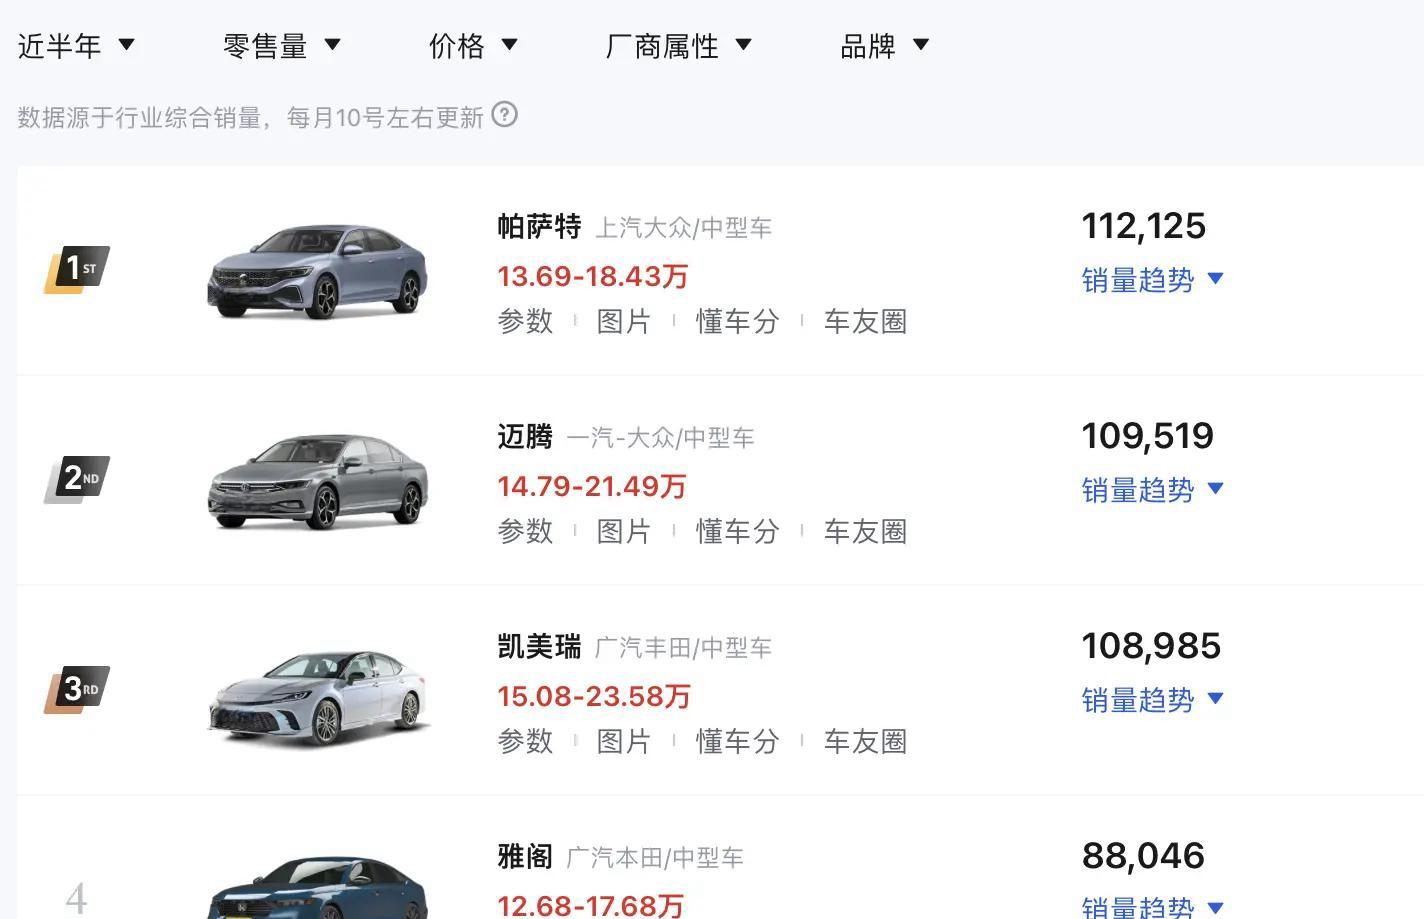Open the 凯美瑞 car image
This screenshot has width=1424, height=919.
[318, 696]
